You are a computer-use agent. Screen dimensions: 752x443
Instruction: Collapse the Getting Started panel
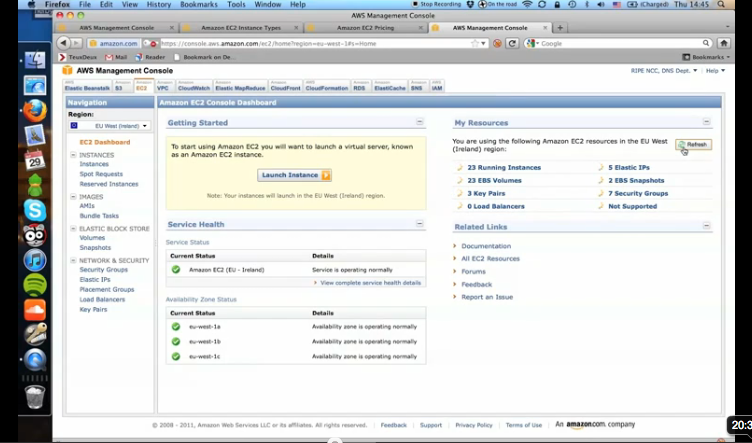(x=420, y=122)
